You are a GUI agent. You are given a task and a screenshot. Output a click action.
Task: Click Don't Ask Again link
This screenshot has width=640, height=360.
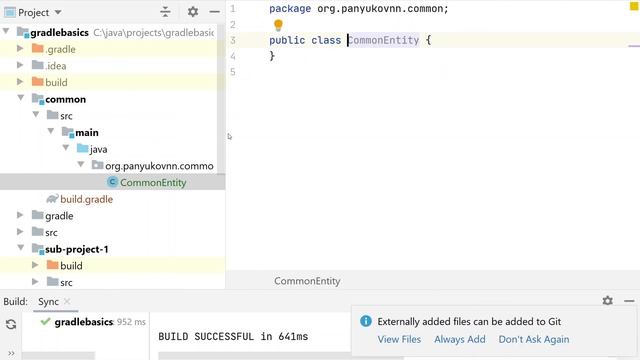(x=533, y=339)
